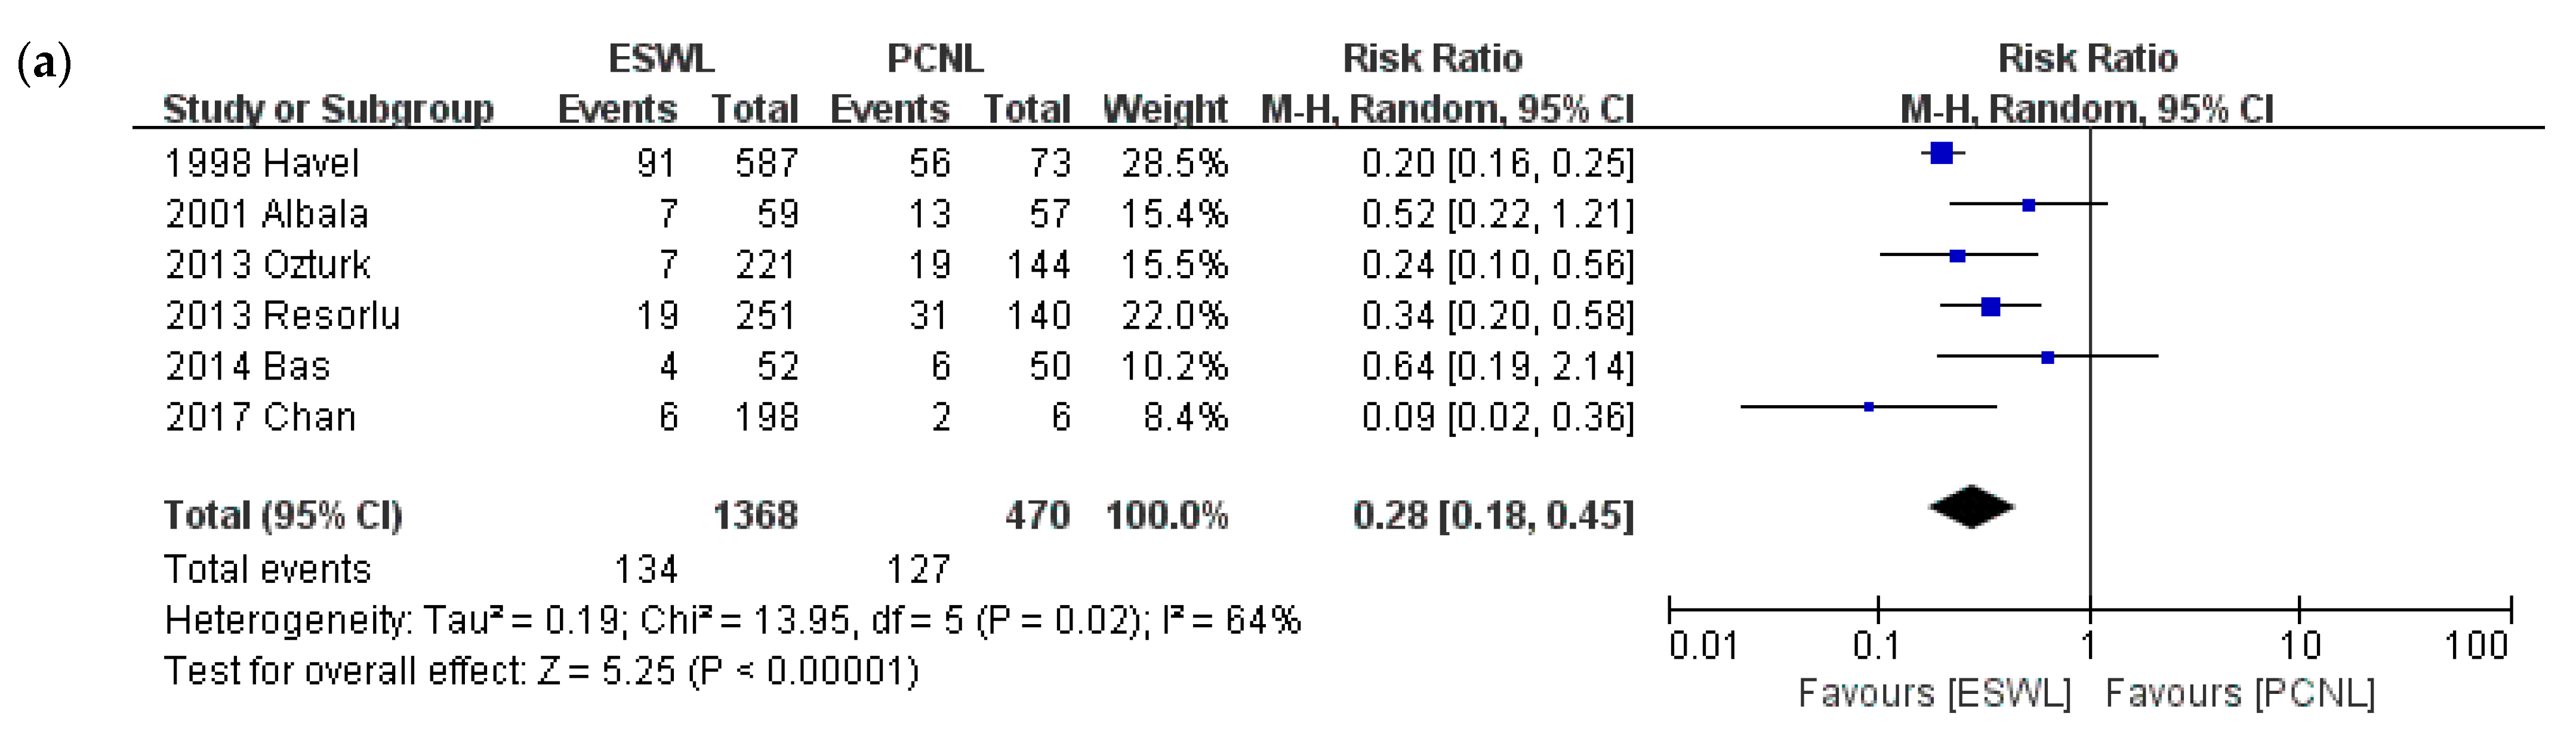Click the black overall effect diamond
The width and height of the screenshot is (2576, 750).
(1971, 508)
